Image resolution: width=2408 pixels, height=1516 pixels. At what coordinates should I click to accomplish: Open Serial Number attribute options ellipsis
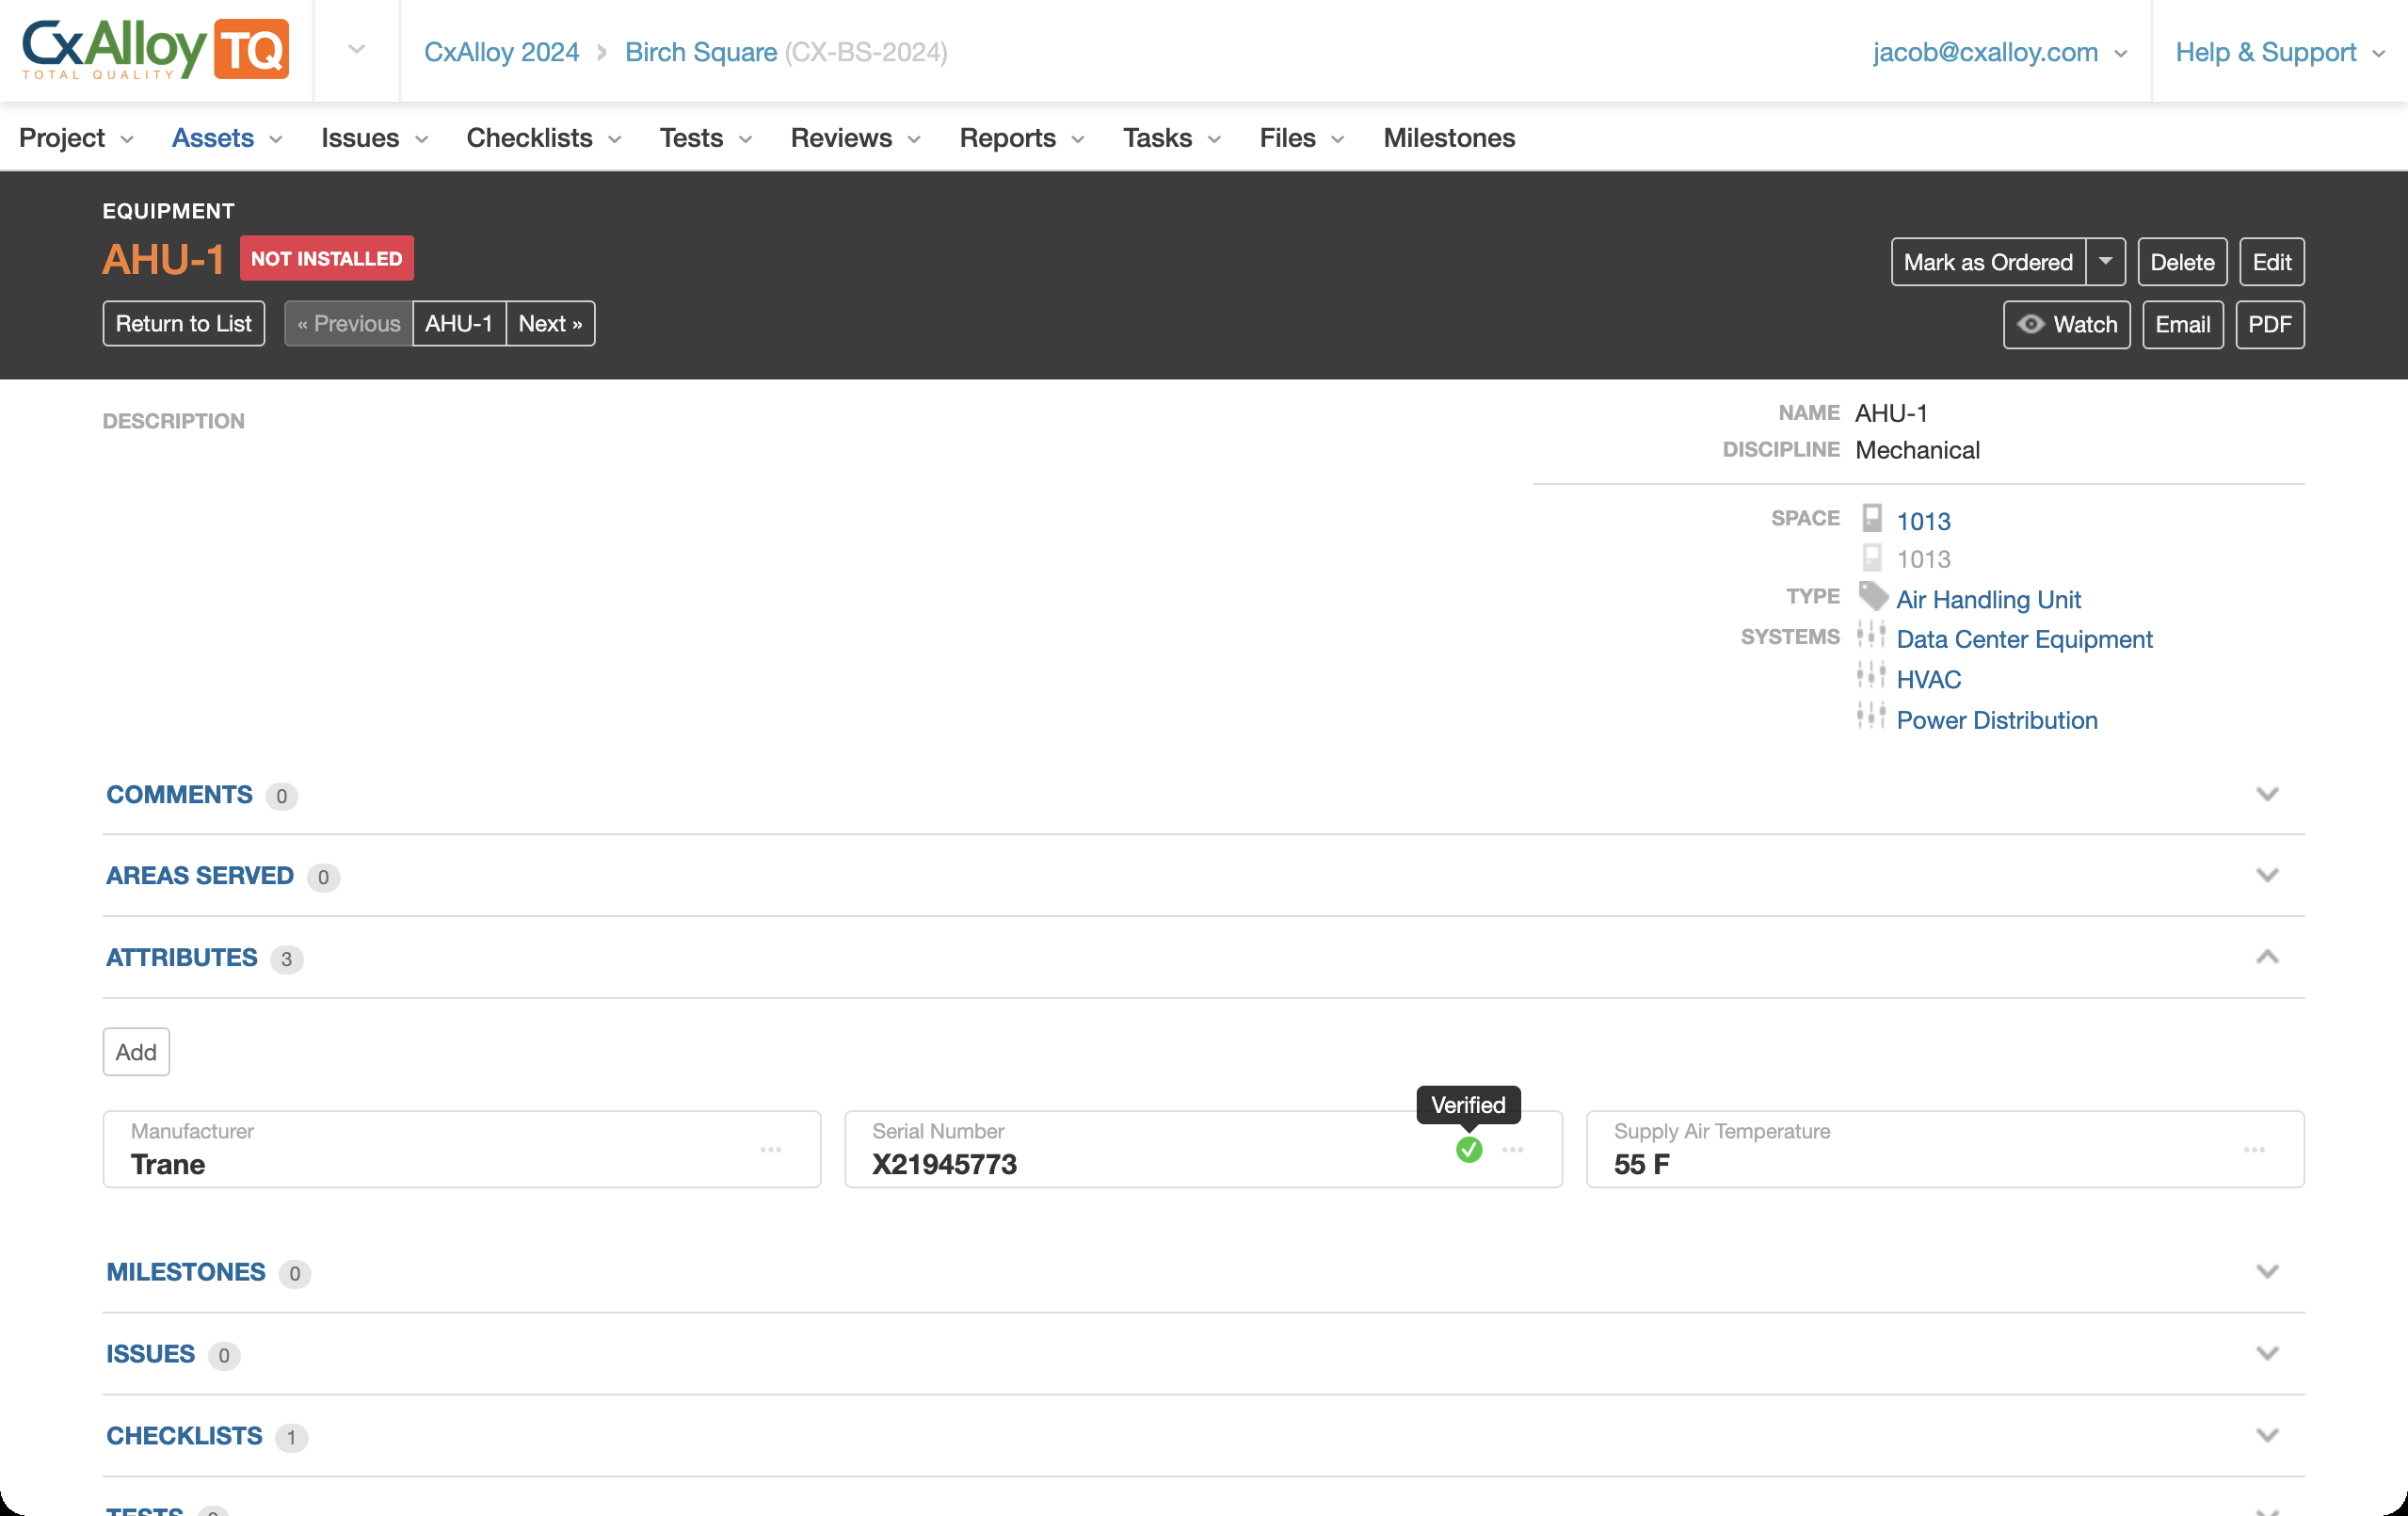pyautogui.click(x=1512, y=1149)
